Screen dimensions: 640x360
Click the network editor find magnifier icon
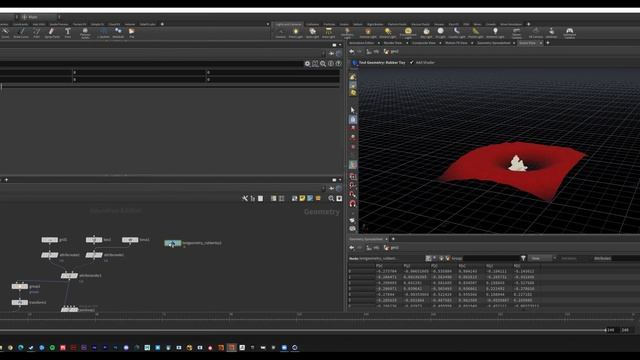click(x=331, y=198)
